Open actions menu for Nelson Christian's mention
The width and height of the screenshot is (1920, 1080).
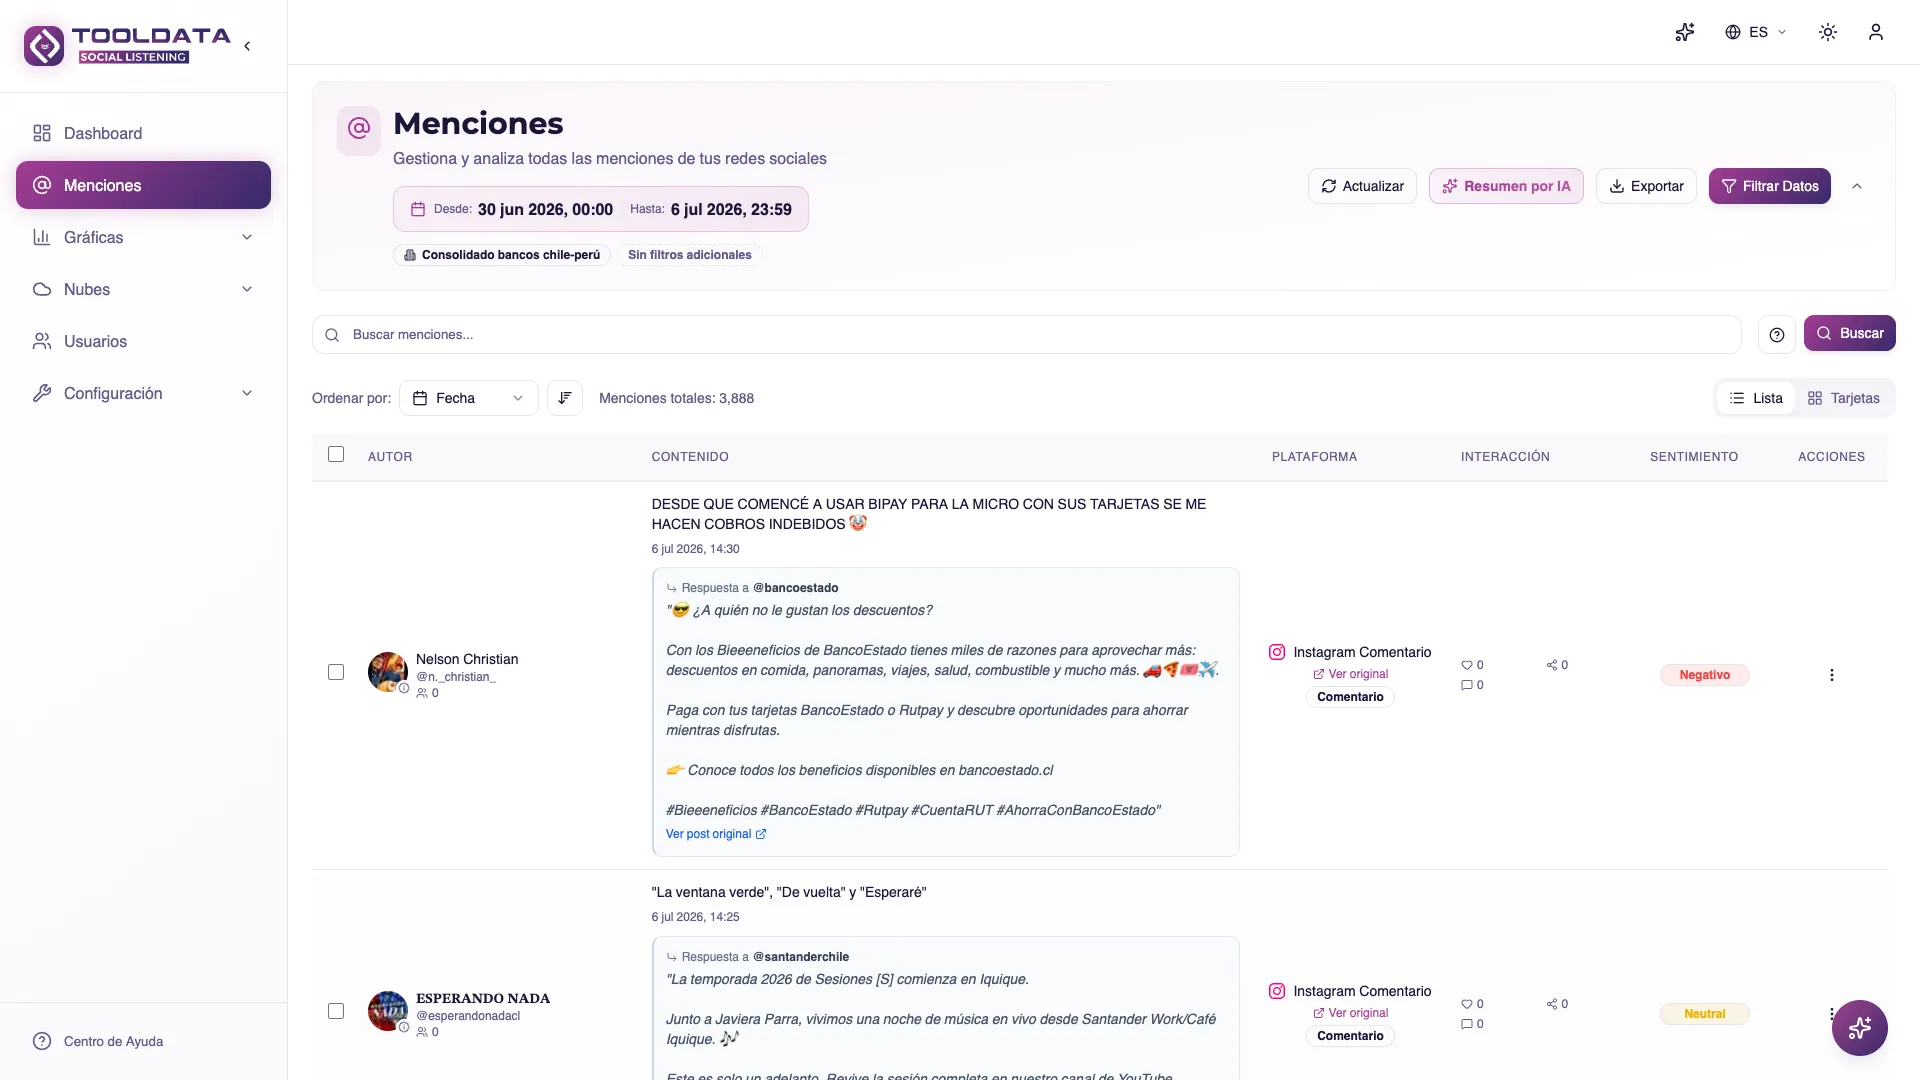click(x=1831, y=675)
